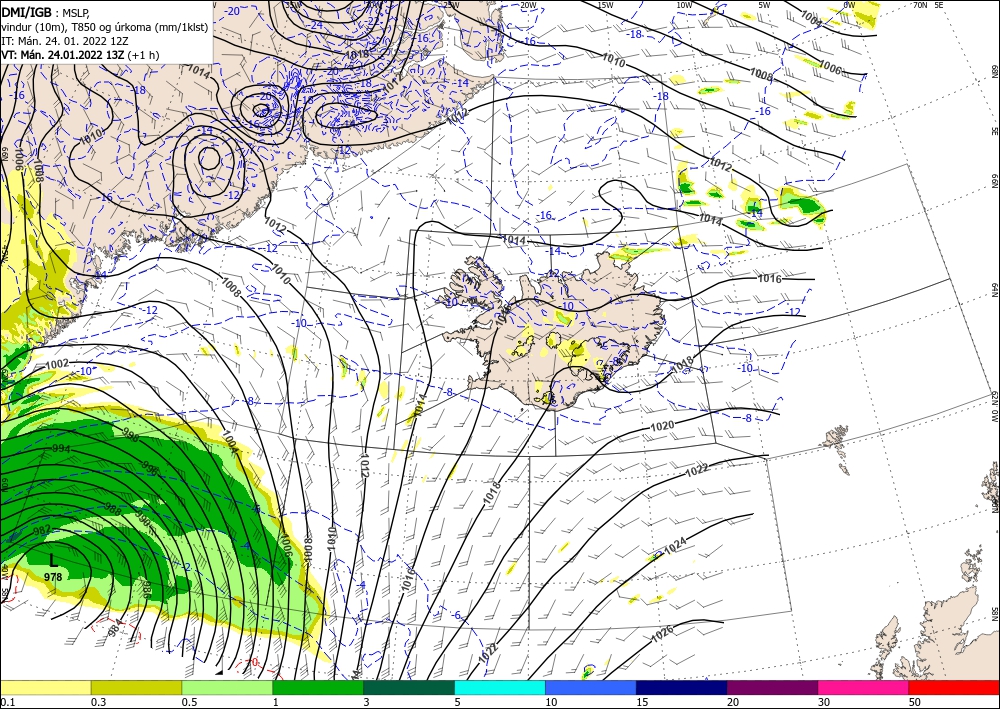Click the "978" central pressure value
The image size is (1000, 709).
point(53,577)
